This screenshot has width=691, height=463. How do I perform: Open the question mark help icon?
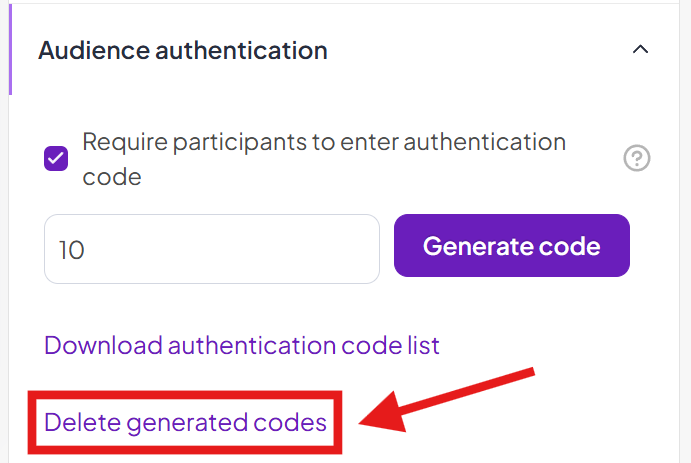[x=637, y=158]
